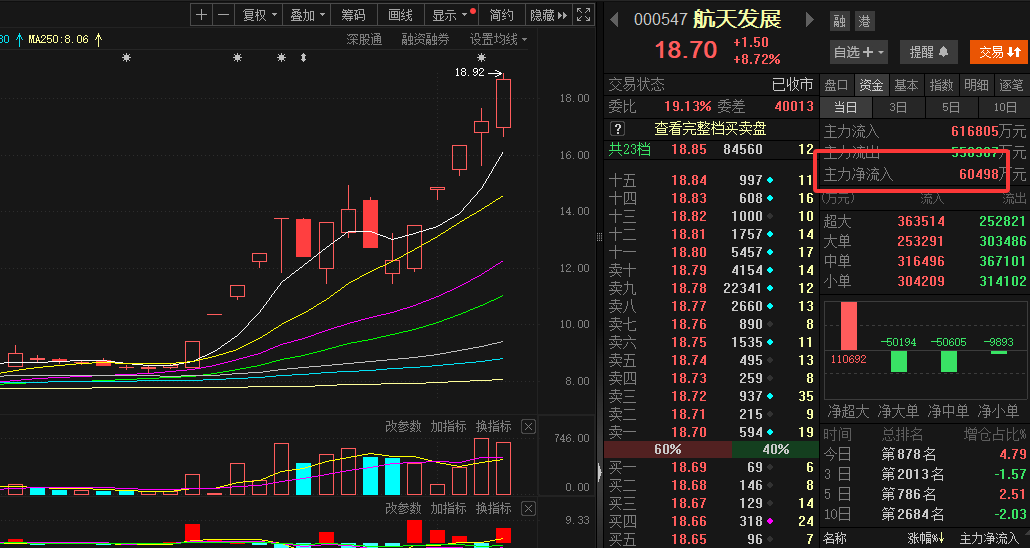Click 加指标 on lower indicator panel
The width and height of the screenshot is (1030, 548).
coord(448,509)
